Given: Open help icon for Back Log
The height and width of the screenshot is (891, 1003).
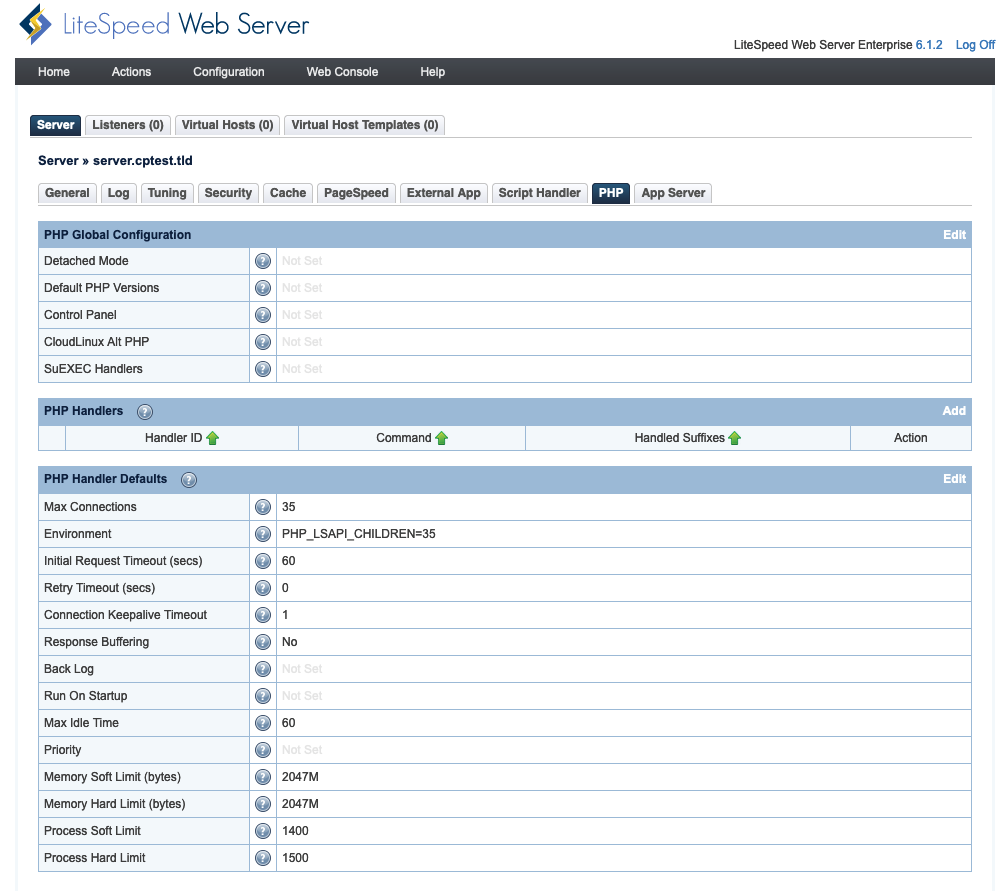Looking at the screenshot, I should (263, 669).
